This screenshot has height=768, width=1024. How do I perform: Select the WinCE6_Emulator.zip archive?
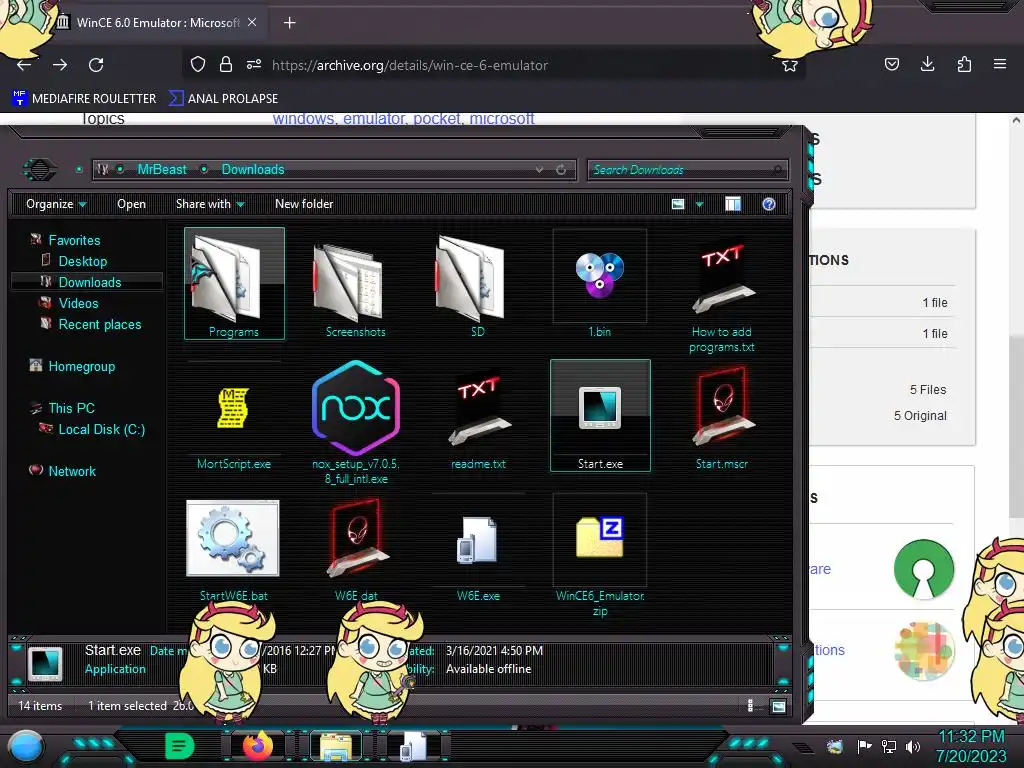pyautogui.click(x=600, y=555)
